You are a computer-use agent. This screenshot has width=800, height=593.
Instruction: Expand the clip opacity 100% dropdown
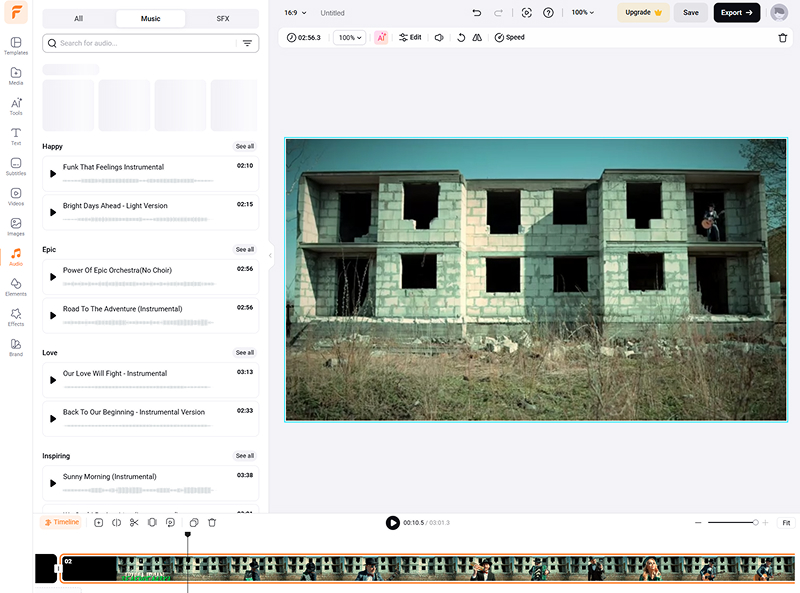[x=349, y=38]
